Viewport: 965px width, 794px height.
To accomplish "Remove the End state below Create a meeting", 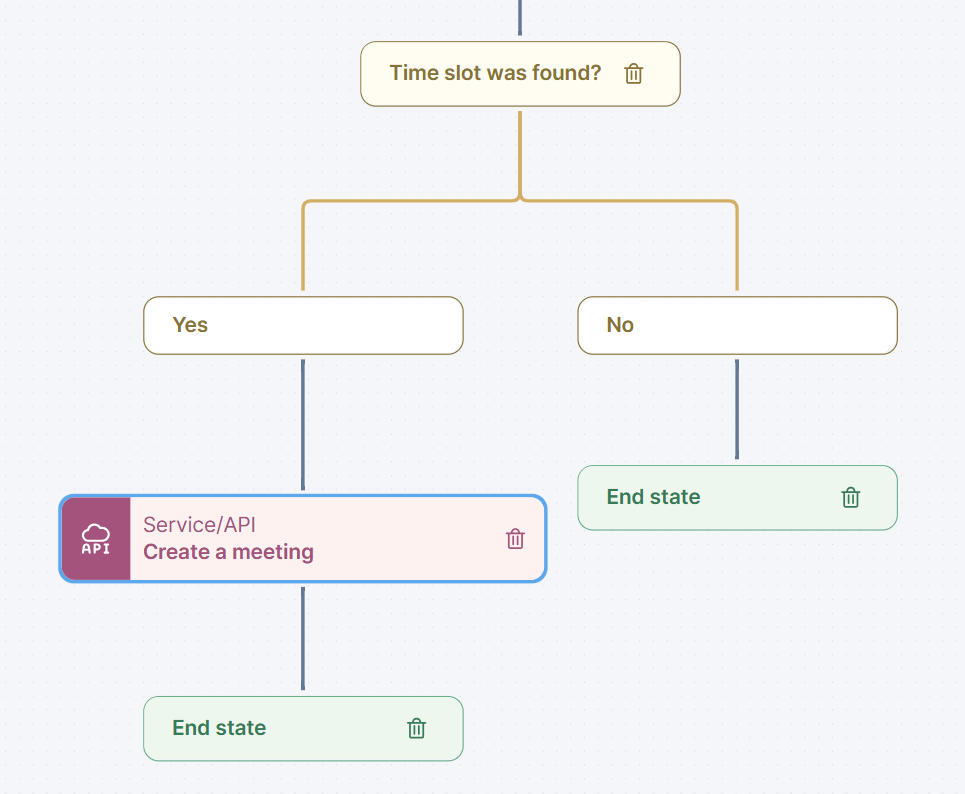I will (x=417, y=728).
